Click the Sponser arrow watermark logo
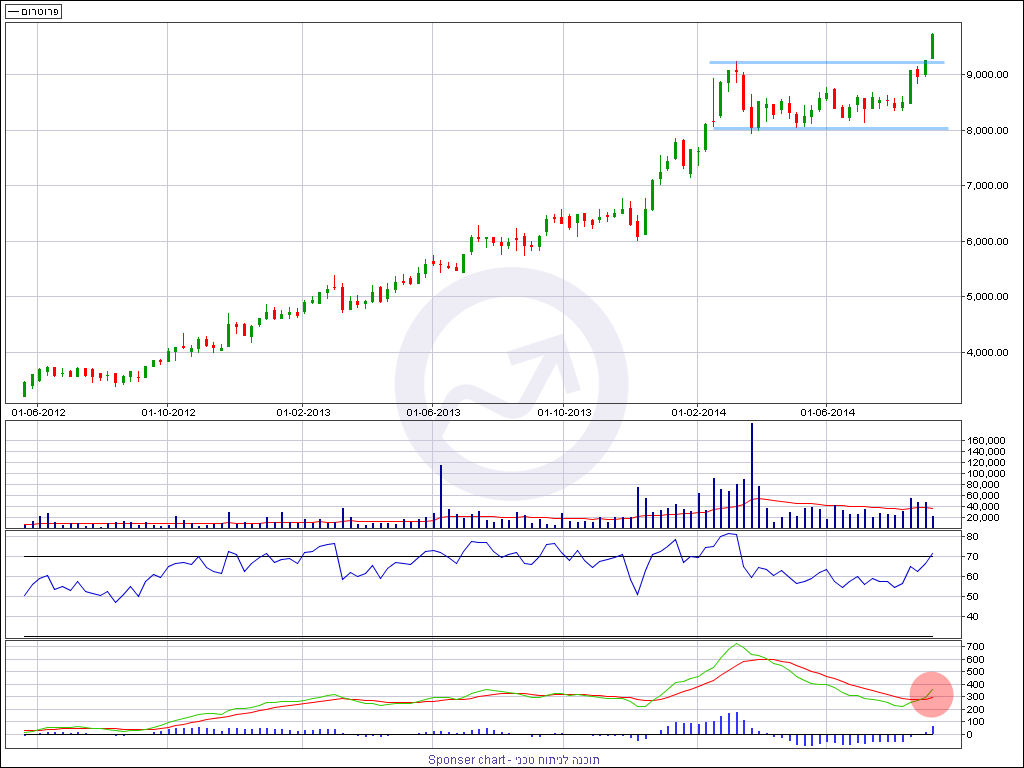This screenshot has width=1024, height=768. (x=511, y=381)
